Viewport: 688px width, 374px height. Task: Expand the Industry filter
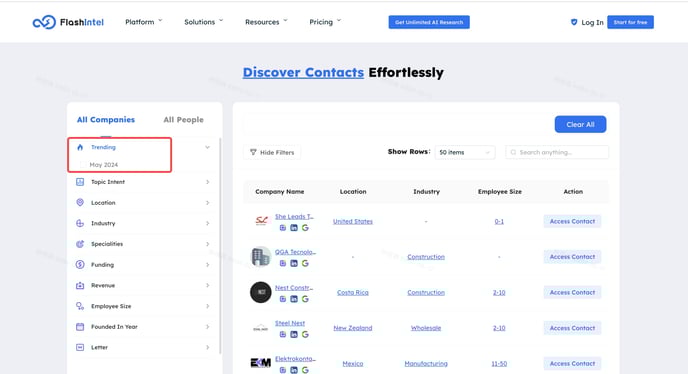(x=208, y=223)
